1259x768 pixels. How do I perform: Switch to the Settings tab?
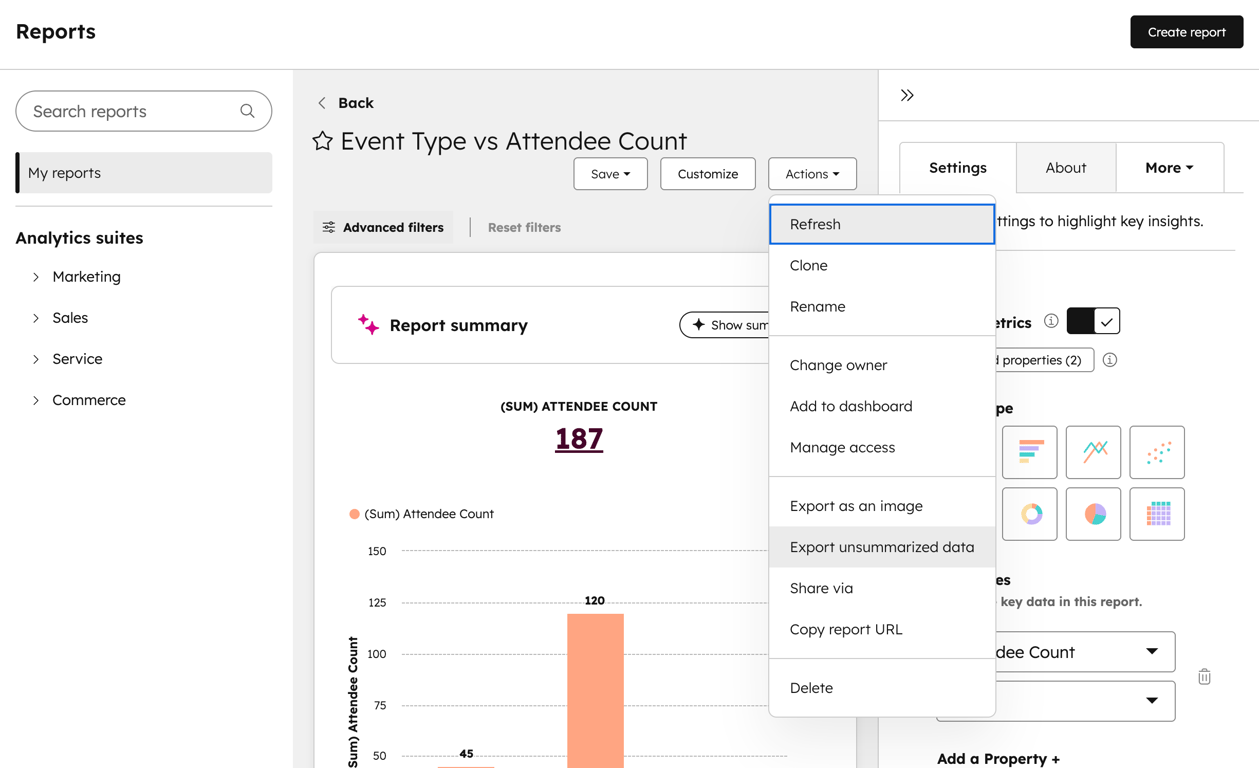[x=958, y=168]
